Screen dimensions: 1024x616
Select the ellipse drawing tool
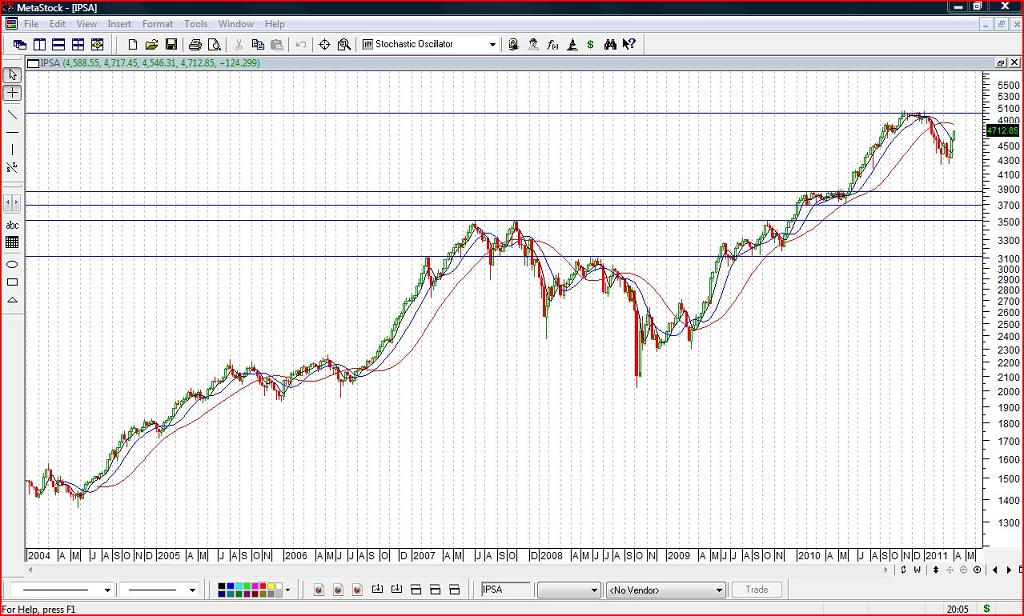pyautogui.click(x=12, y=265)
